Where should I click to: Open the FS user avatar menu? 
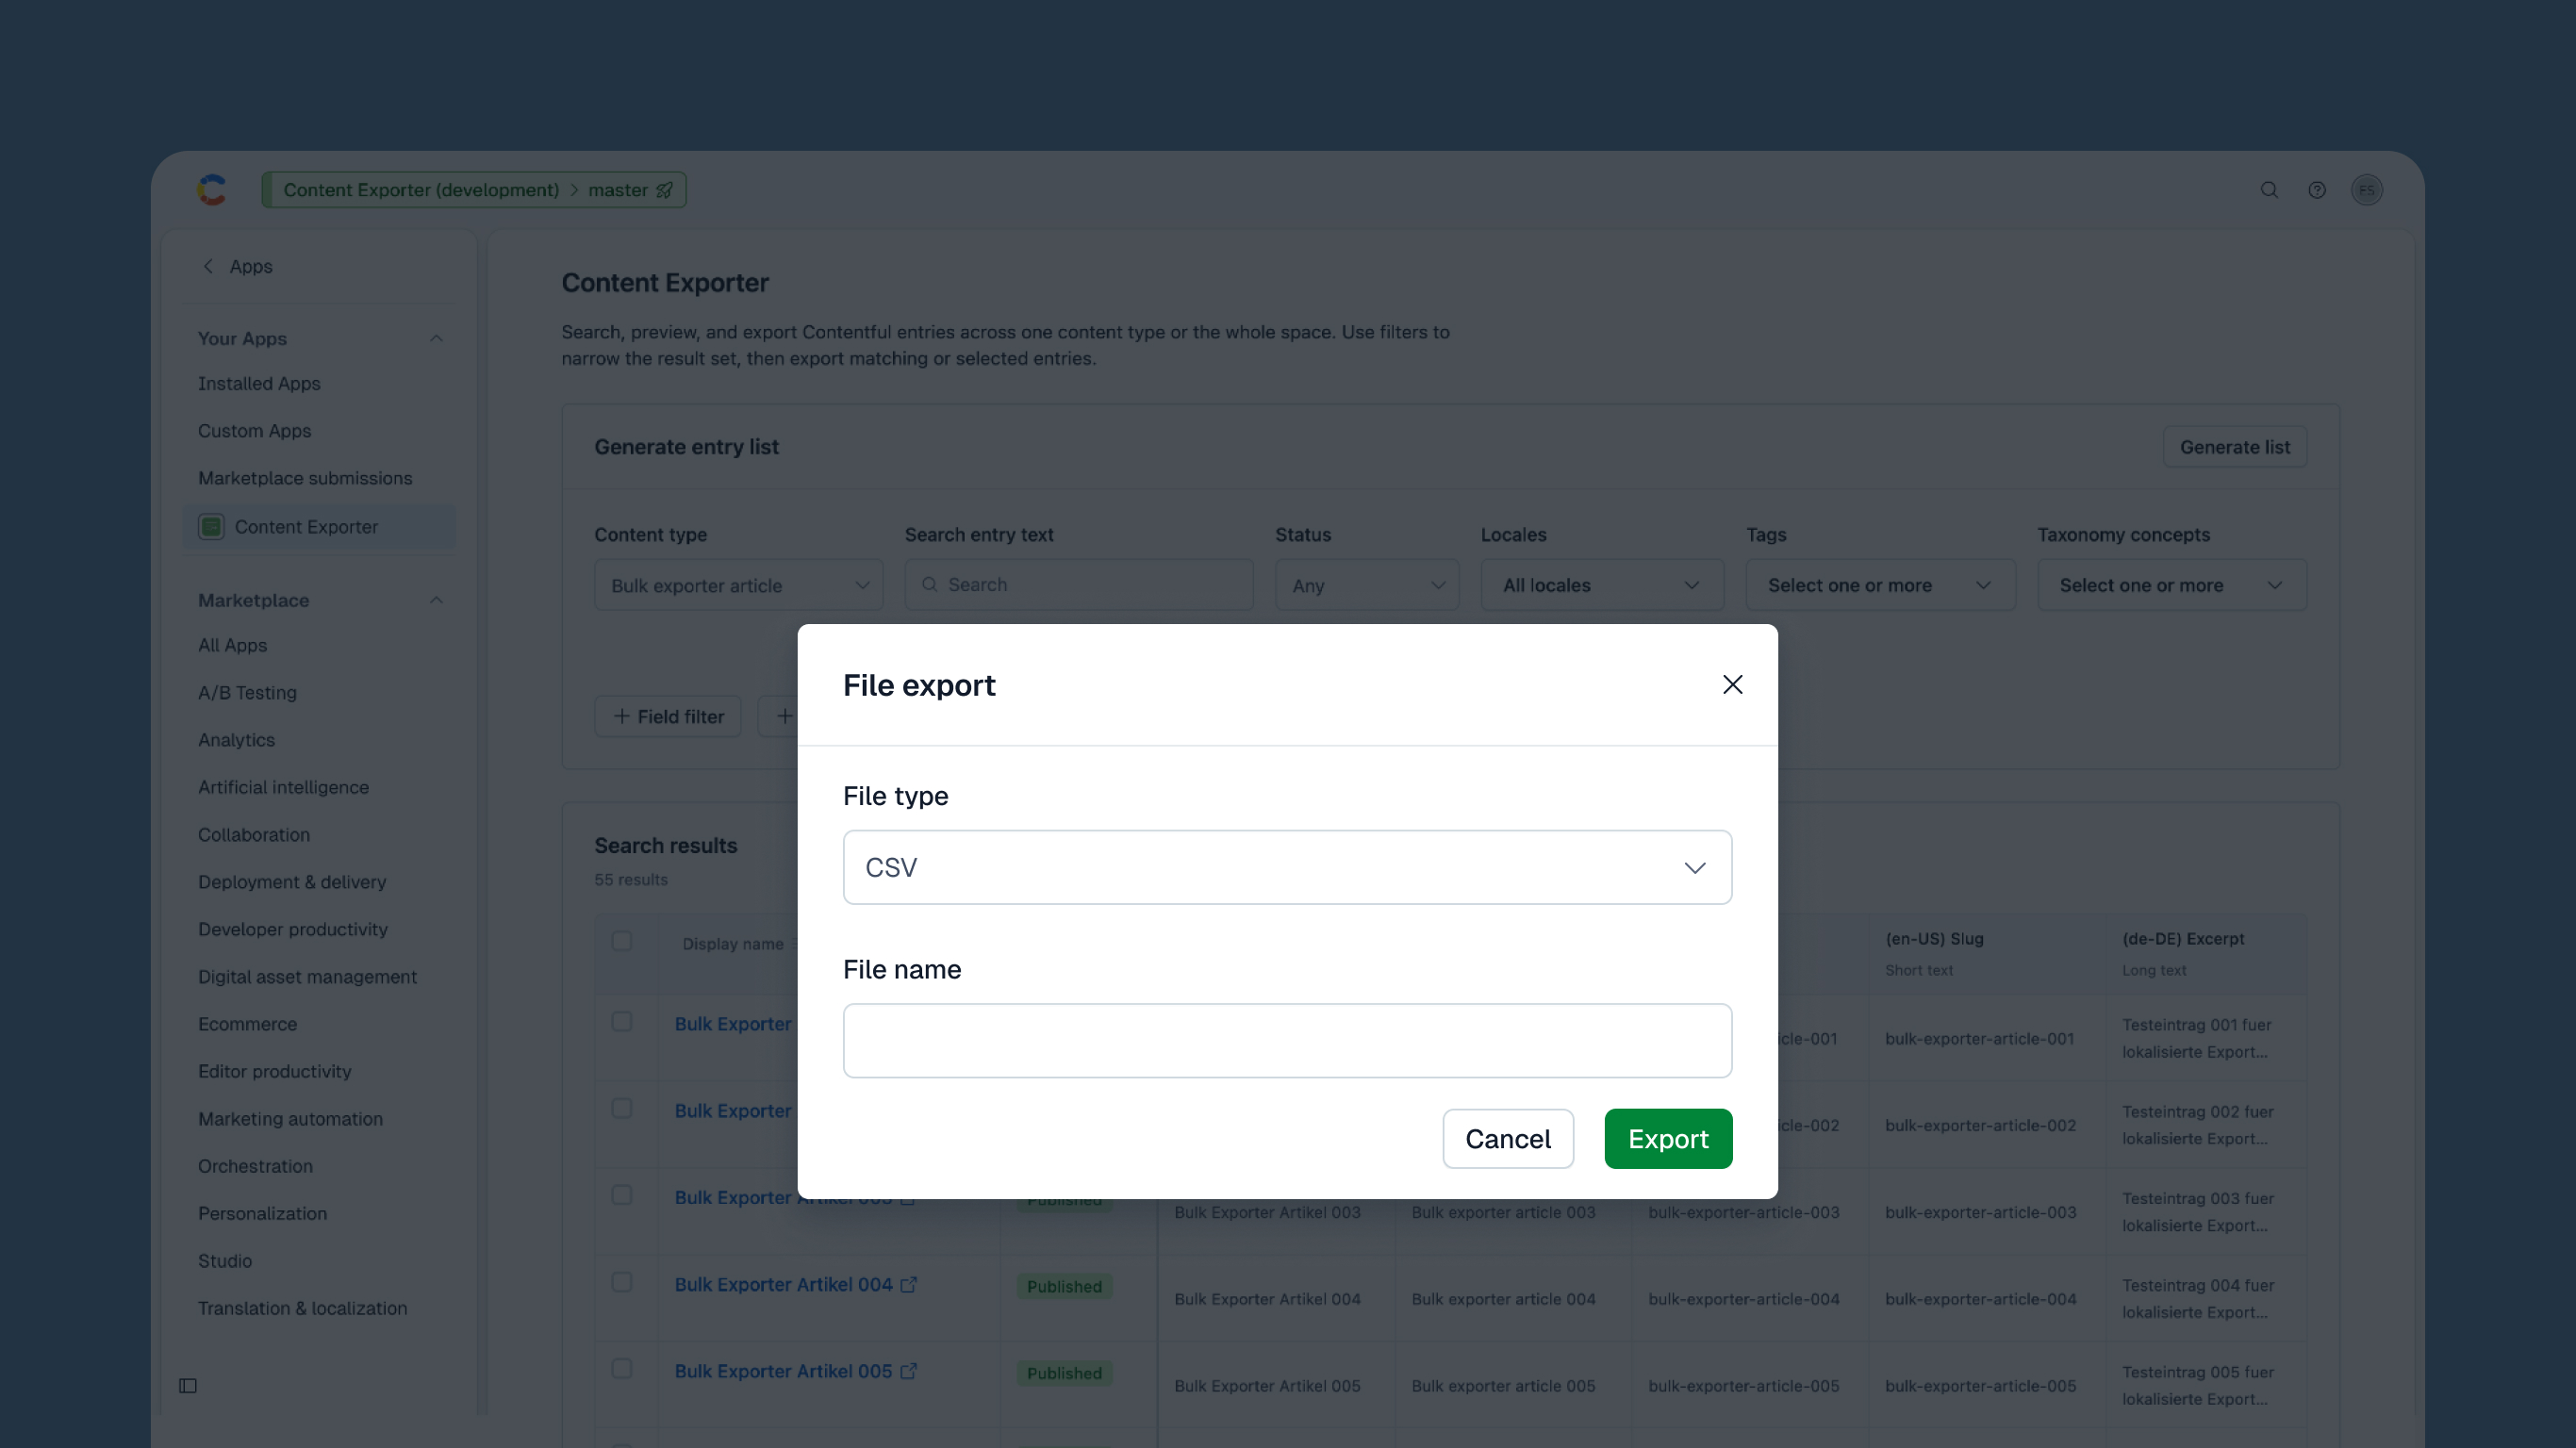[2366, 189]
